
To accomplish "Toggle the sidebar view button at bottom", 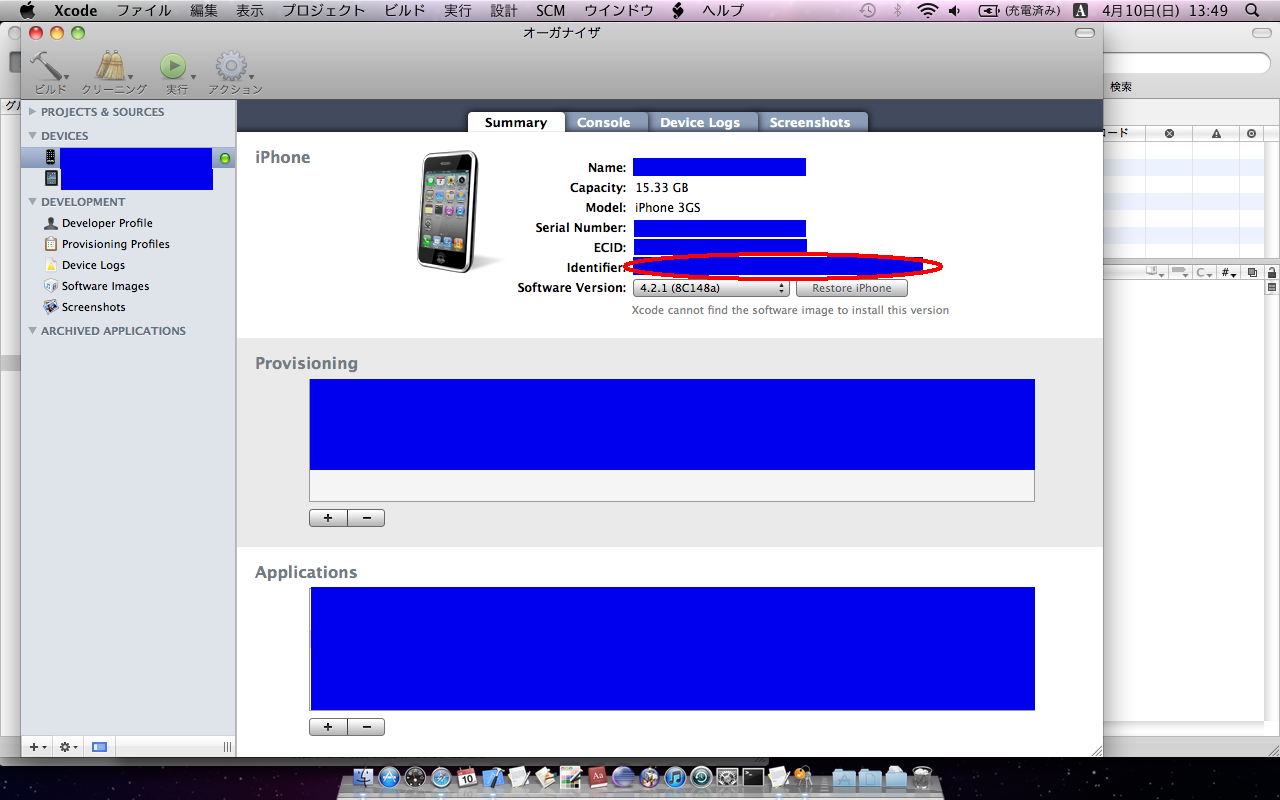I will 99,747.
